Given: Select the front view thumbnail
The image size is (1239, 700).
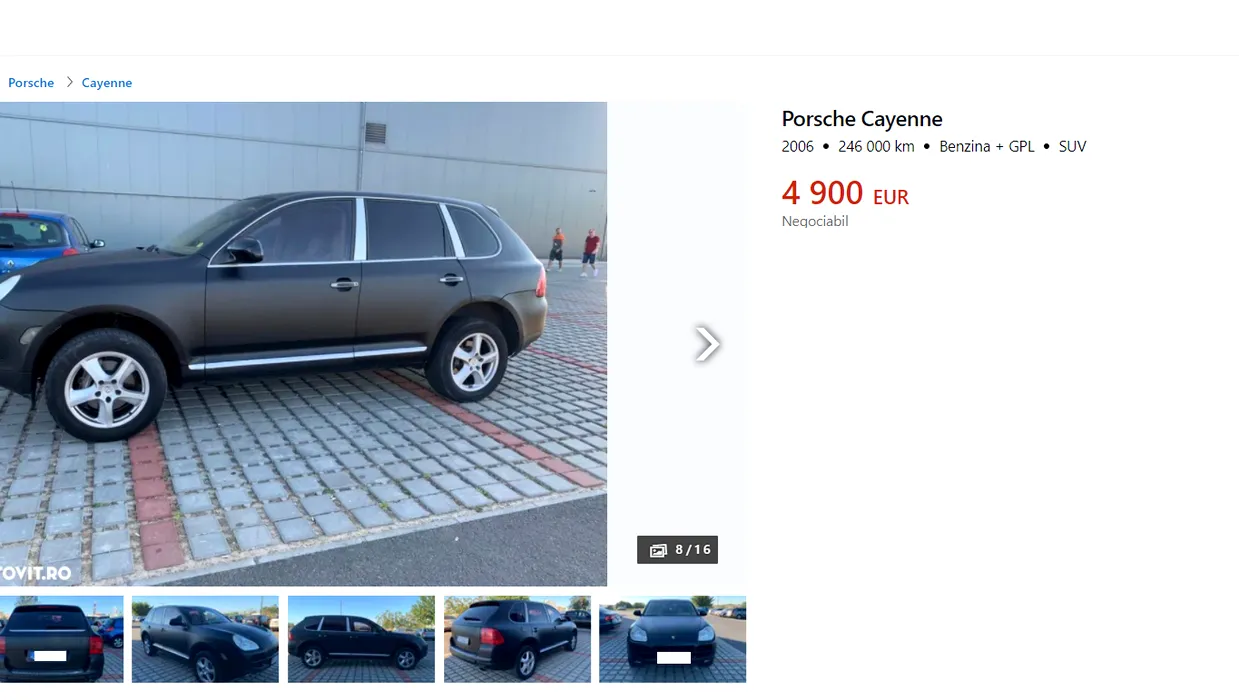Looking at the screenshot, I should (672, 639).
